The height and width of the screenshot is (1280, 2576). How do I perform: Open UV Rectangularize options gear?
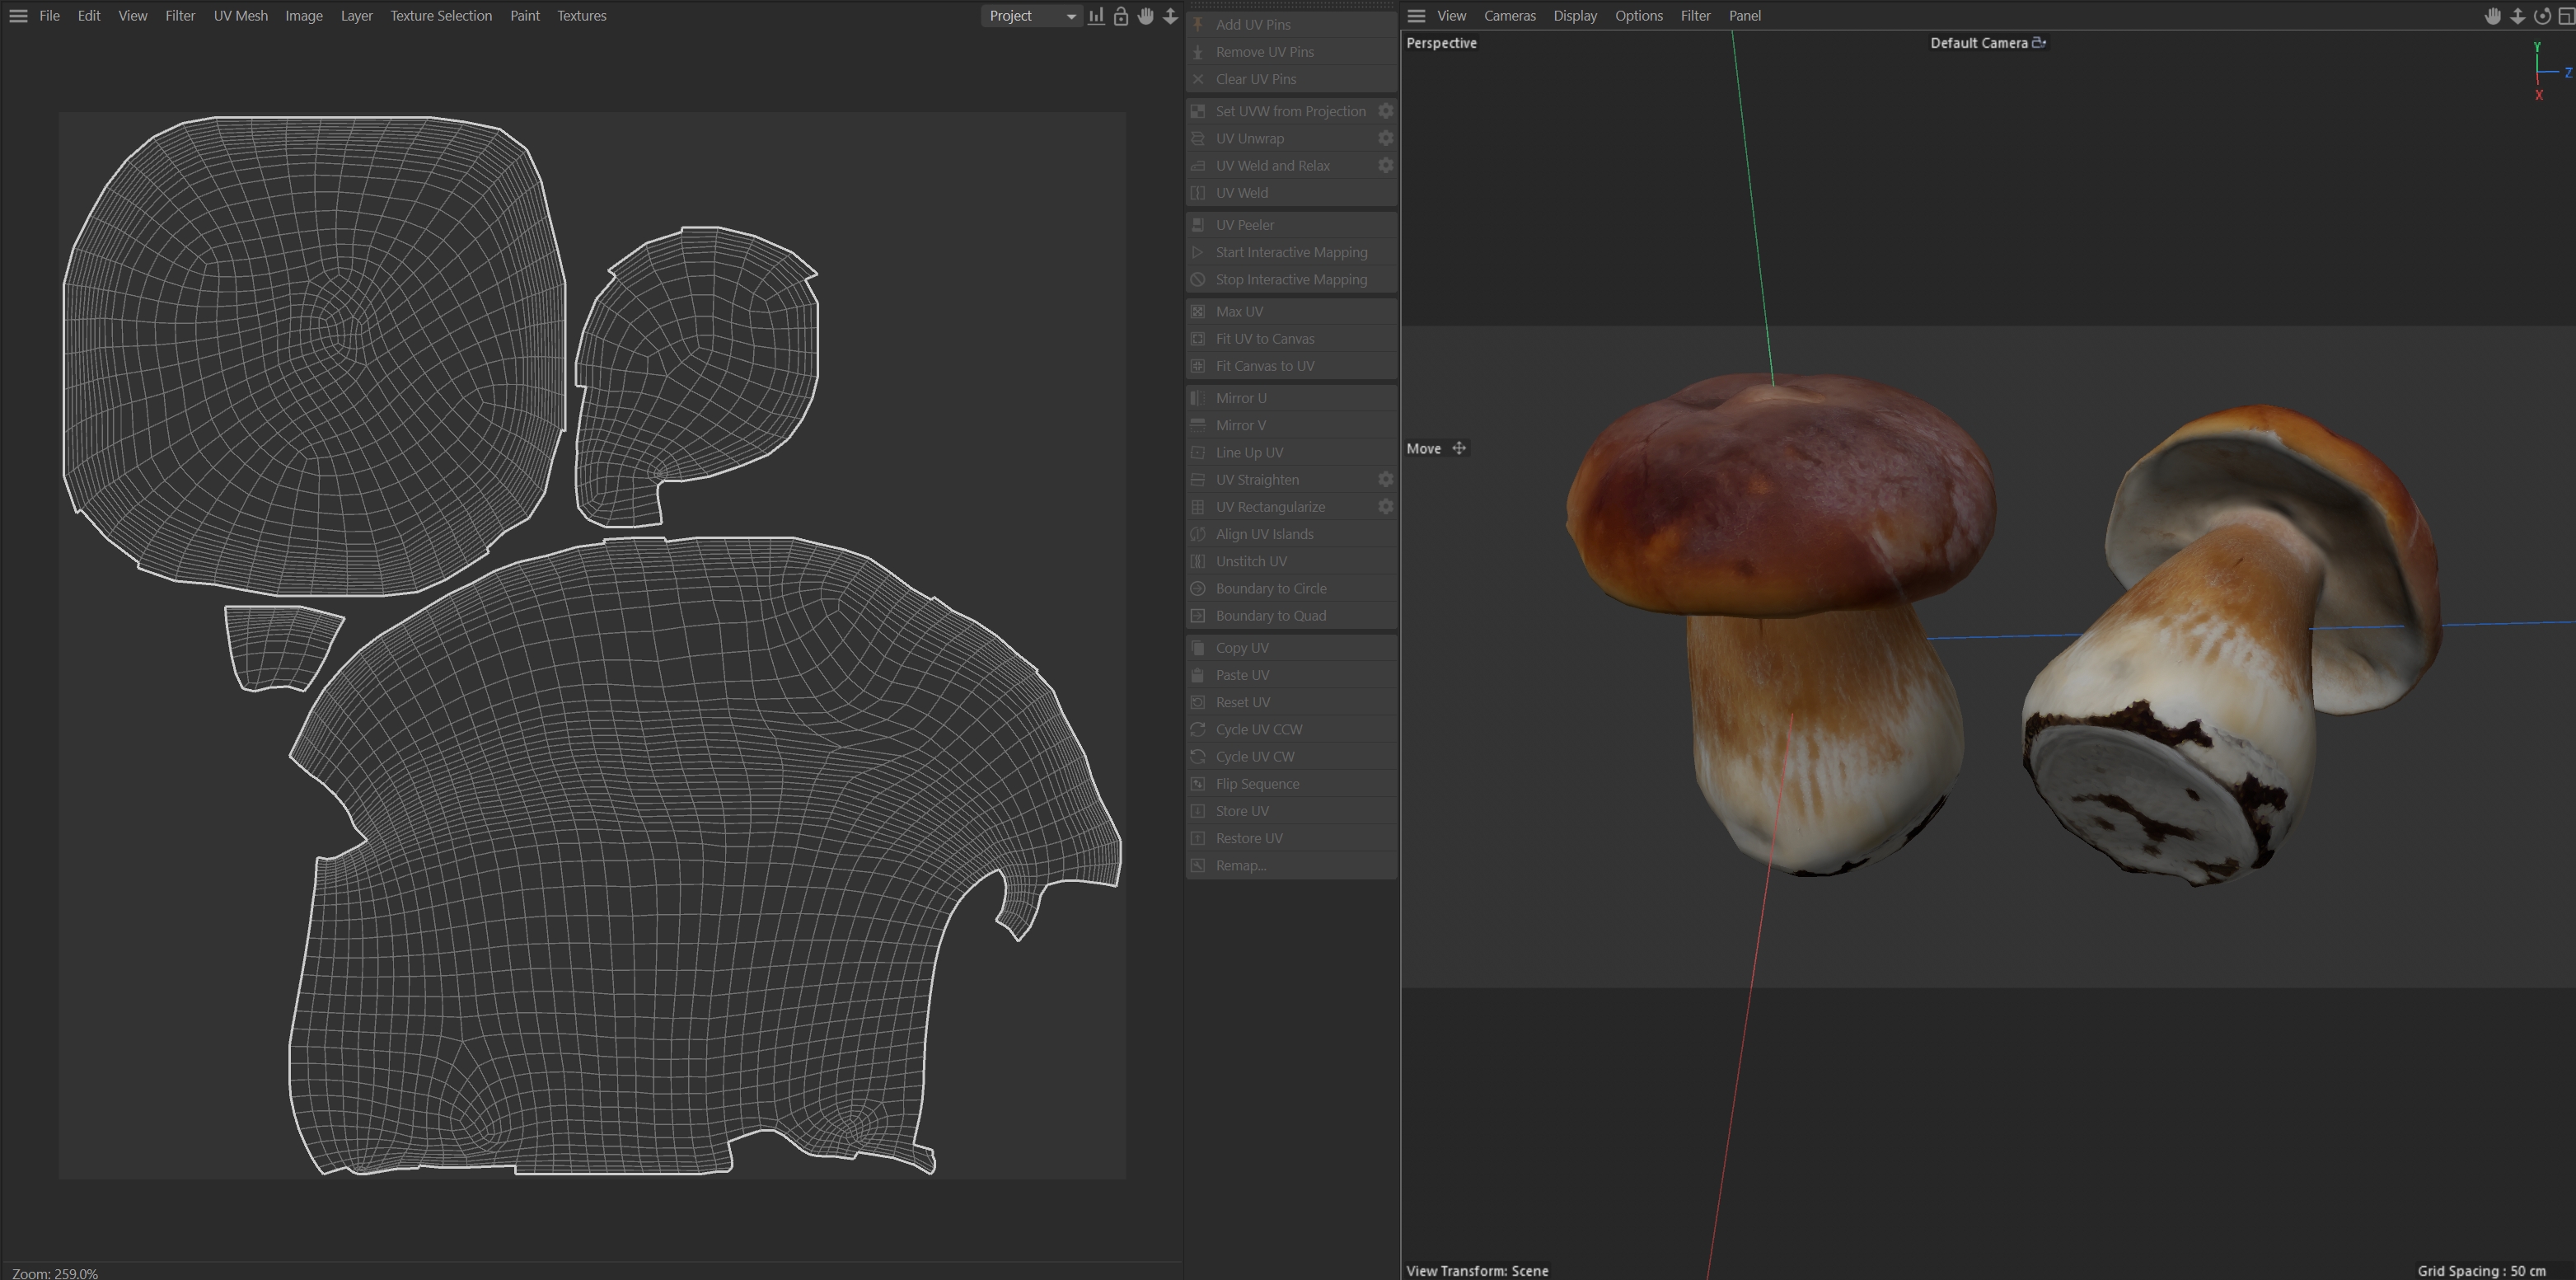tap(1385, 507)
